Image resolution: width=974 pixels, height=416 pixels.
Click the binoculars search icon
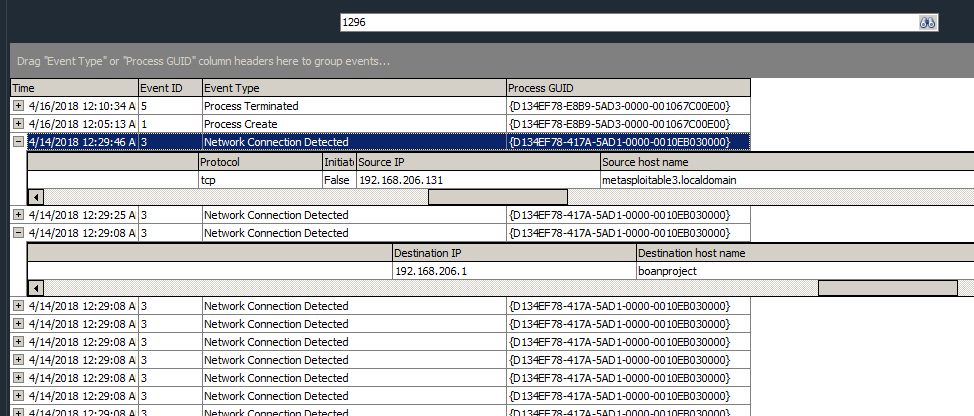click(x=927, y=22)
